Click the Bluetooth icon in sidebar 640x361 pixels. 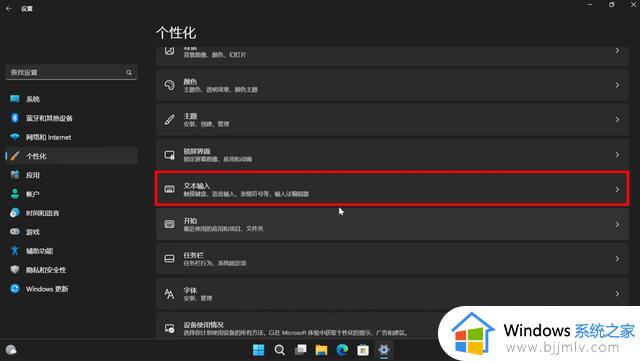pos(15,118)
